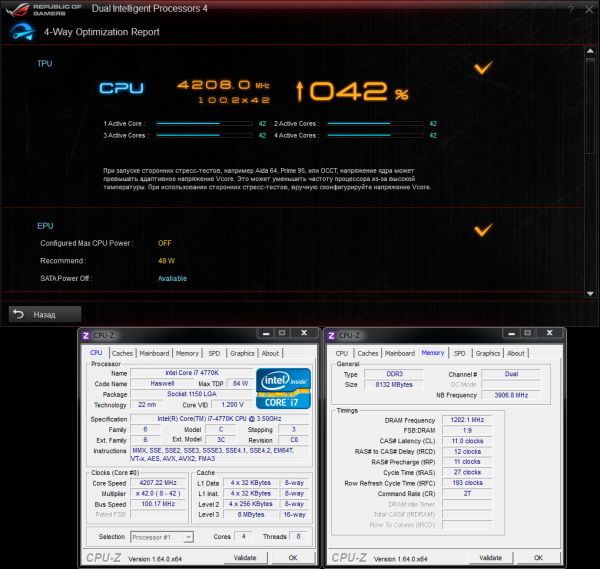Click the 48 W recommend value
600x569 pixels.
coord(166,261)
